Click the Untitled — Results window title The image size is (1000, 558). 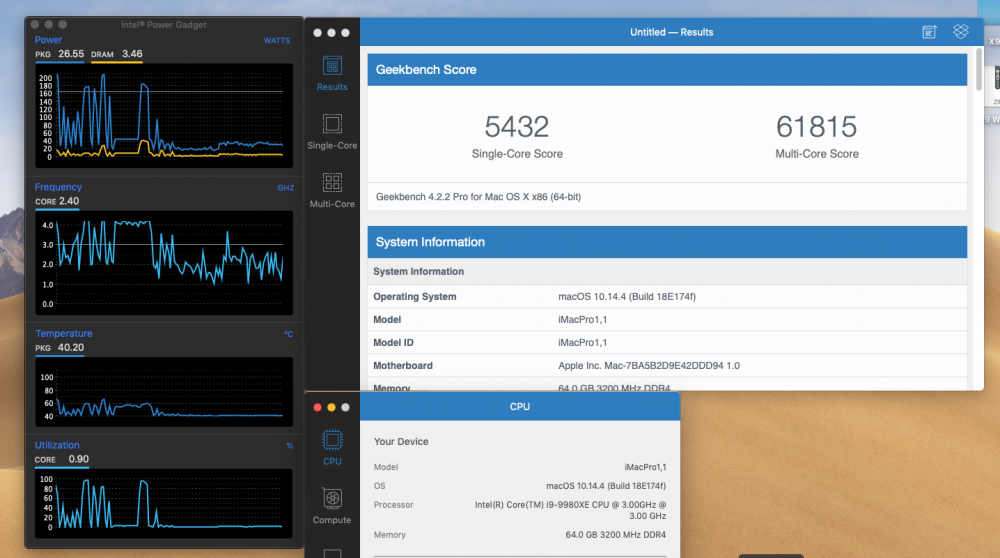(672, 32)
